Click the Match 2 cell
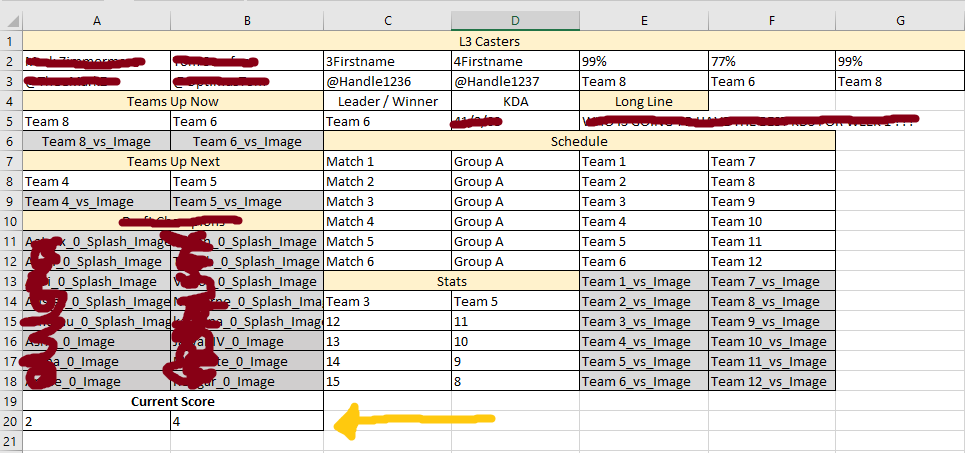Viewport: 965px width, 453px height. pos(387,182)
